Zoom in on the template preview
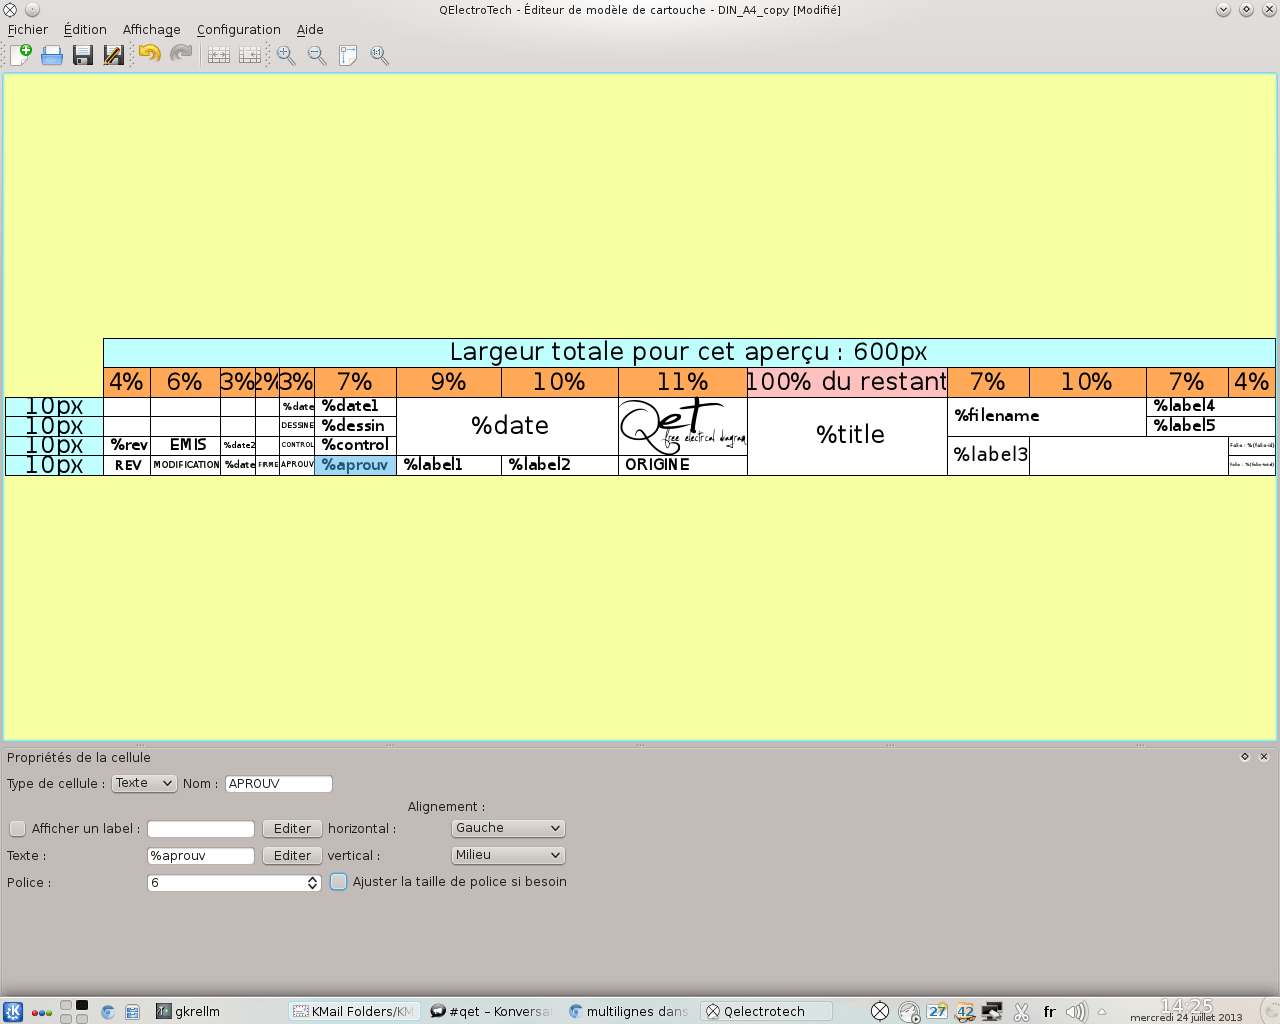 click(x=286, y=55)
